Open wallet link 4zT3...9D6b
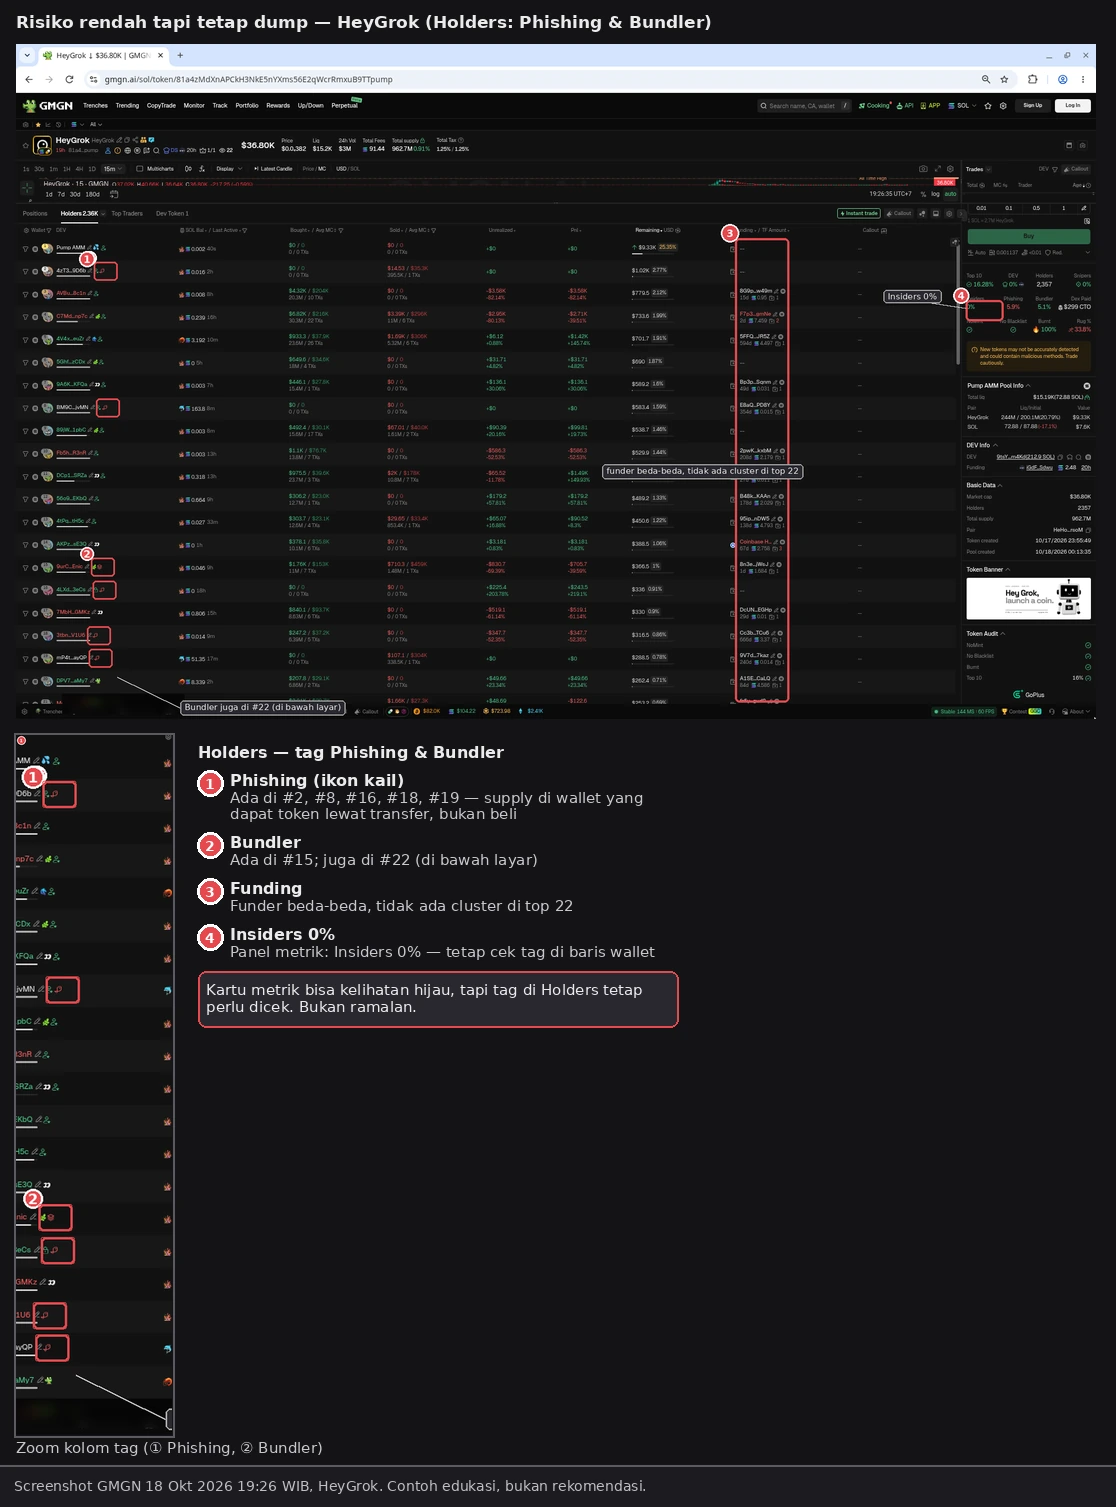Screen dimensions: 1116x1507 point(71,271)
